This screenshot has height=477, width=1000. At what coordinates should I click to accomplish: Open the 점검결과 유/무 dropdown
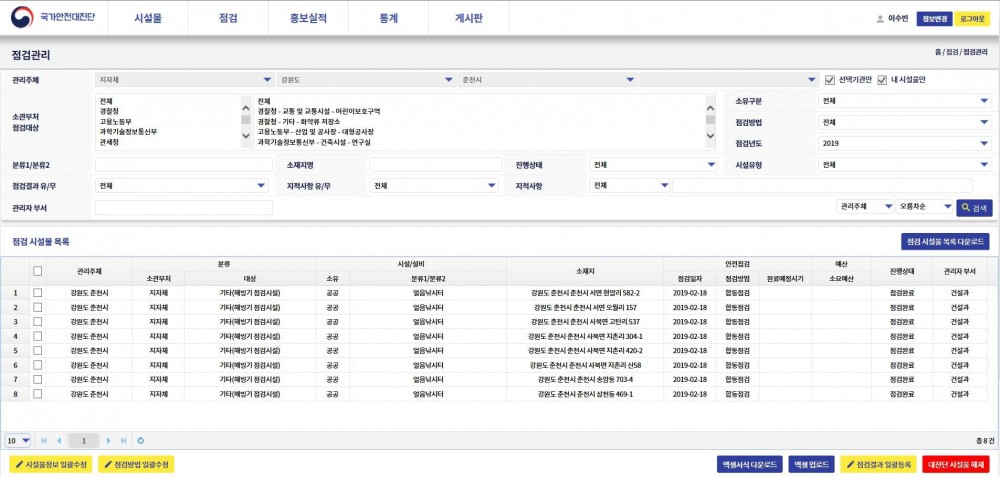coord(182,186)
